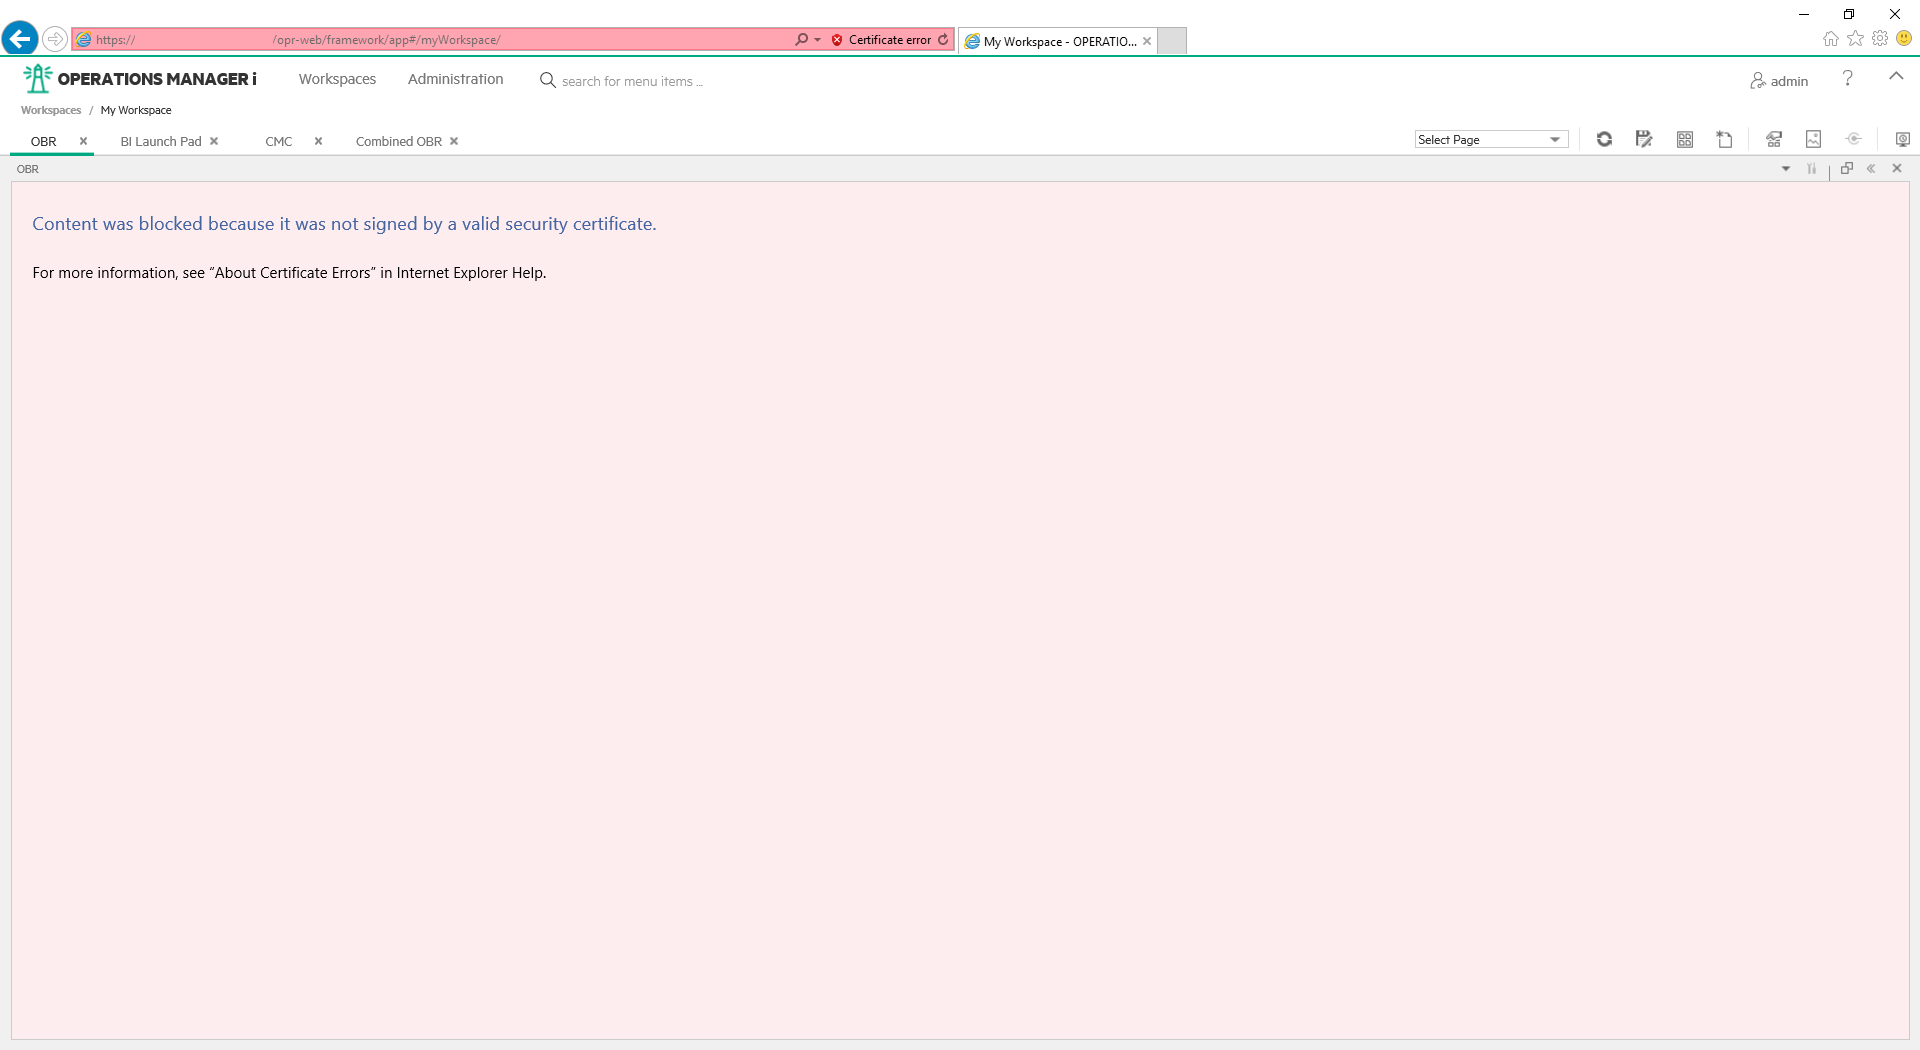Image resolution: width=1920 pixels, height=1050 pixels.
Task: Click address bar search magnifier
Action: tap(801, 39)
